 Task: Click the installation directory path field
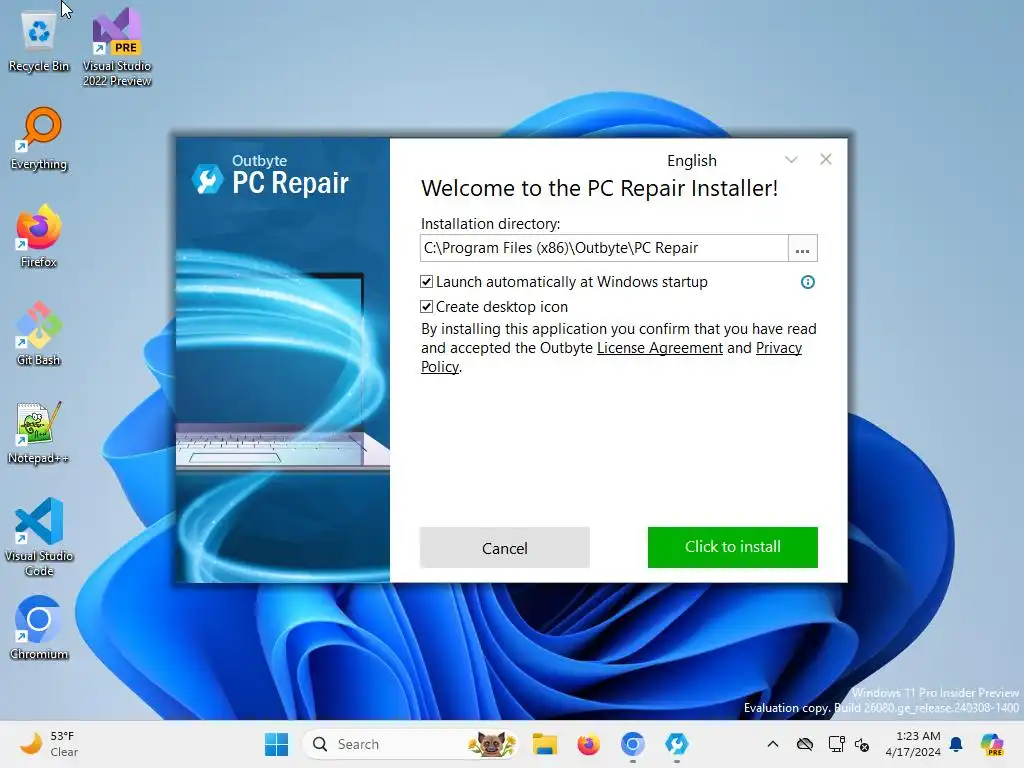point(604,248)
